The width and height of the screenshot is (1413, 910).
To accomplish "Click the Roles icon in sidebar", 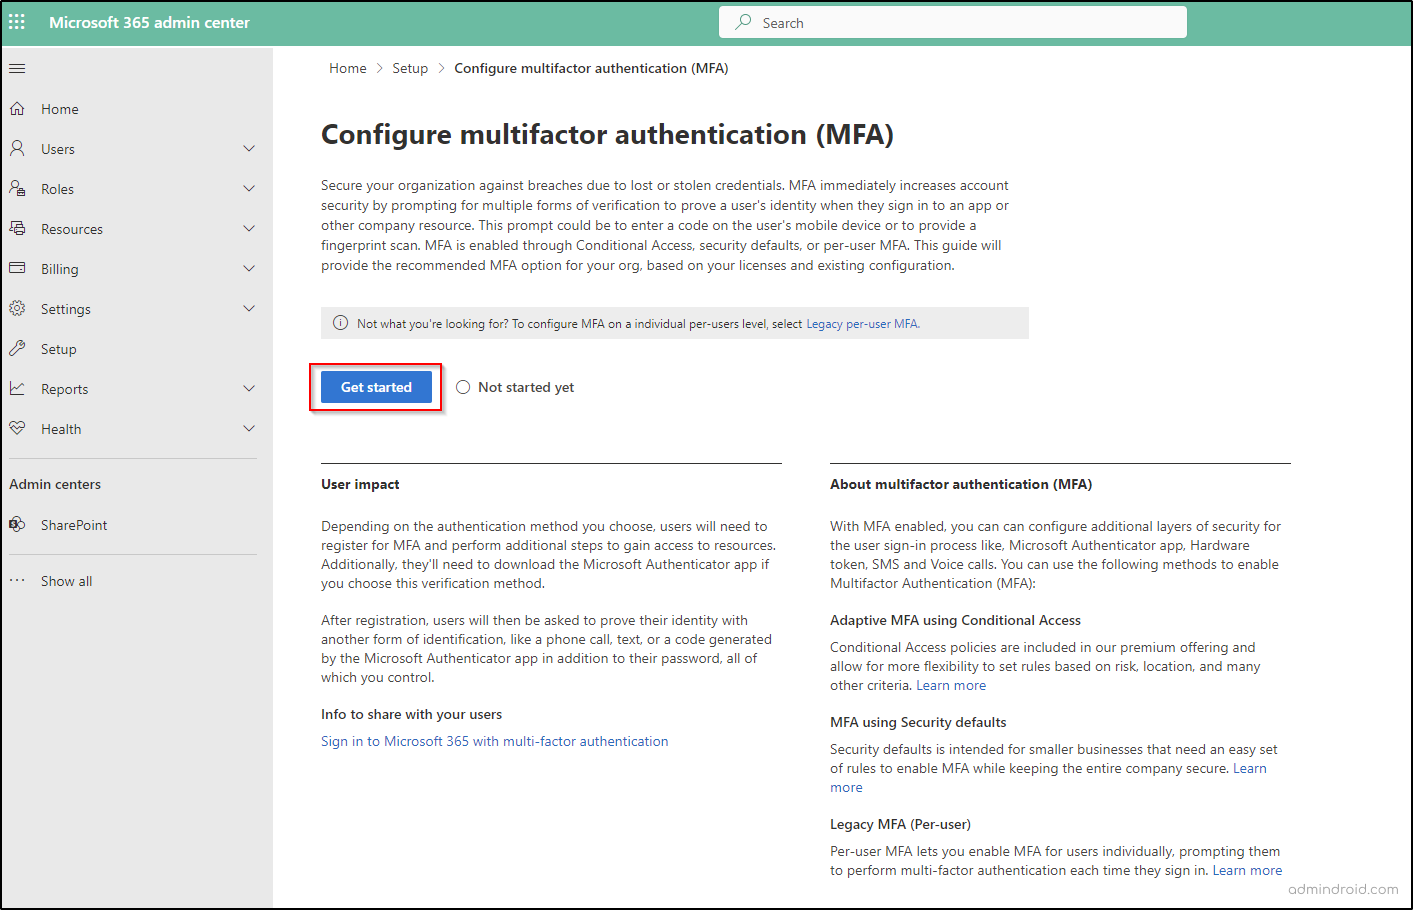I will pos(17,188).
